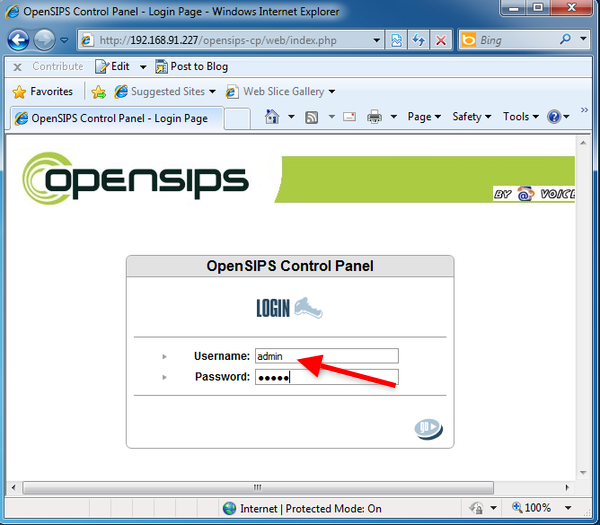Click the Read Mail icon

(x=349, y=116)
